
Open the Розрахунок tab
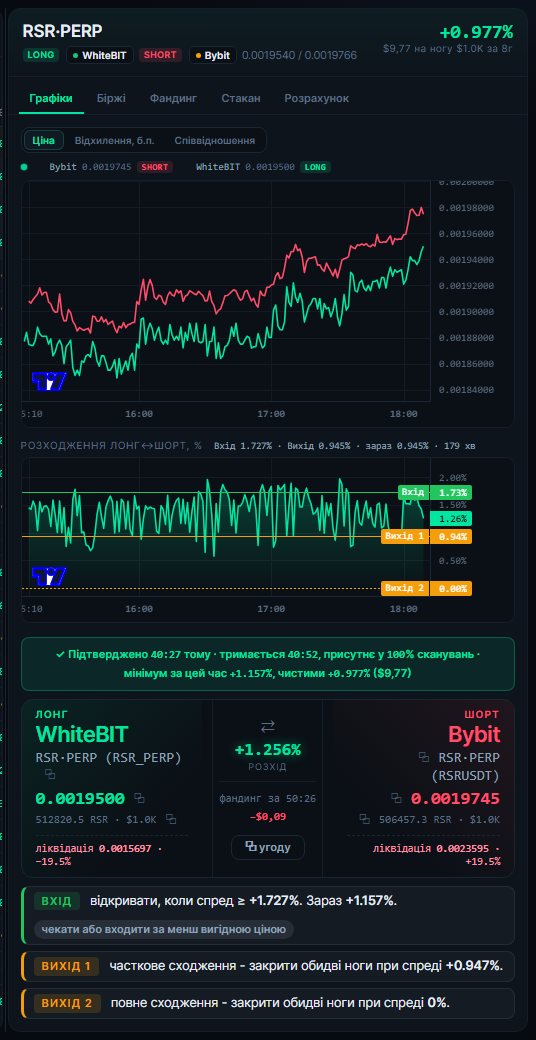click(316, 98)
